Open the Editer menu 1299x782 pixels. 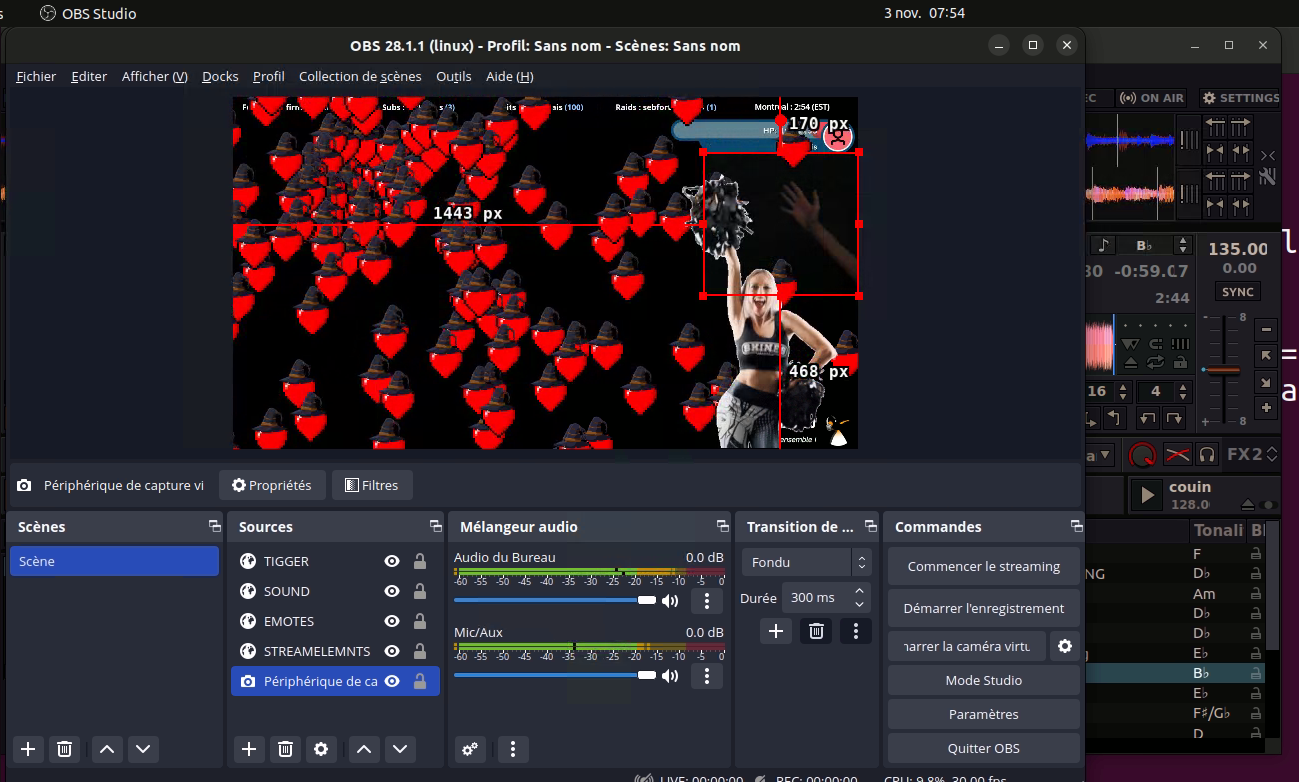[89, 76]
